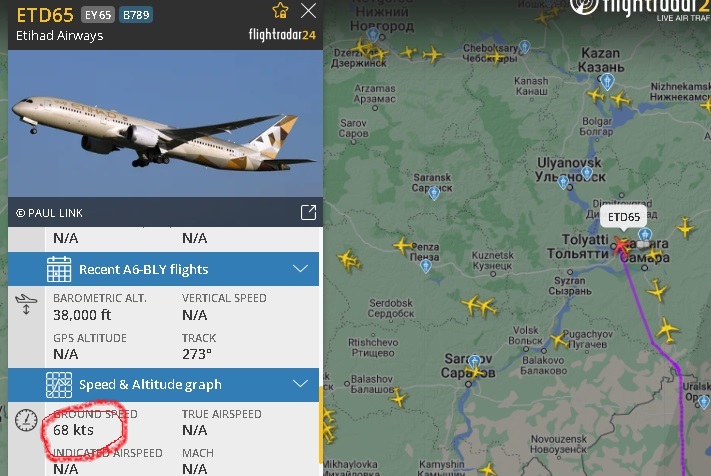This screenshot has width=711, height=476.
Task: Click the ETD65 callsign label on map
Action: pyautogui.click(x=623, y=217)
